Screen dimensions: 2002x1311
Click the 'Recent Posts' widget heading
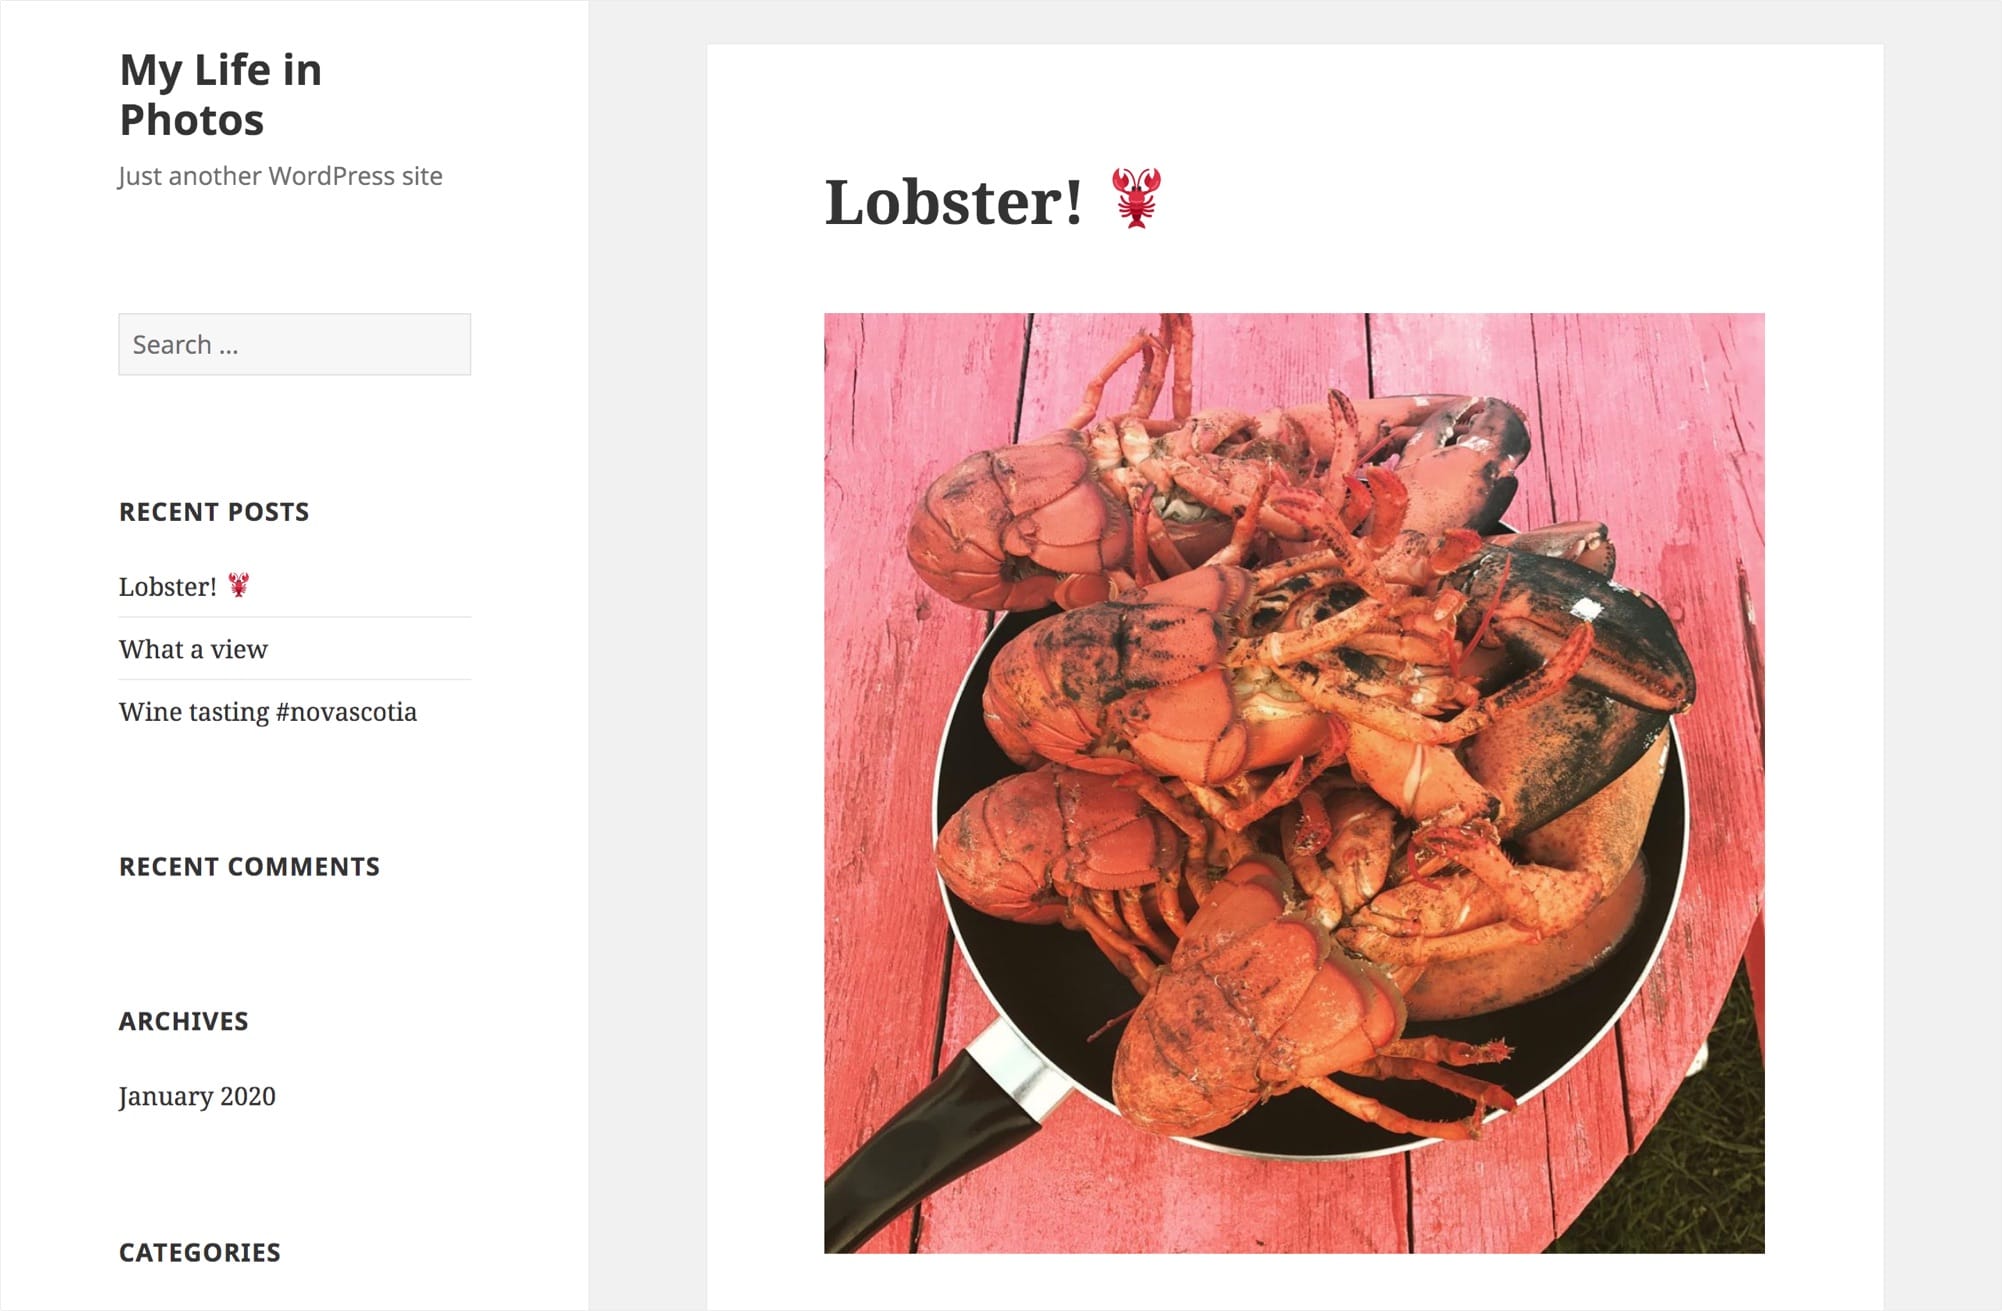point(214,512)
